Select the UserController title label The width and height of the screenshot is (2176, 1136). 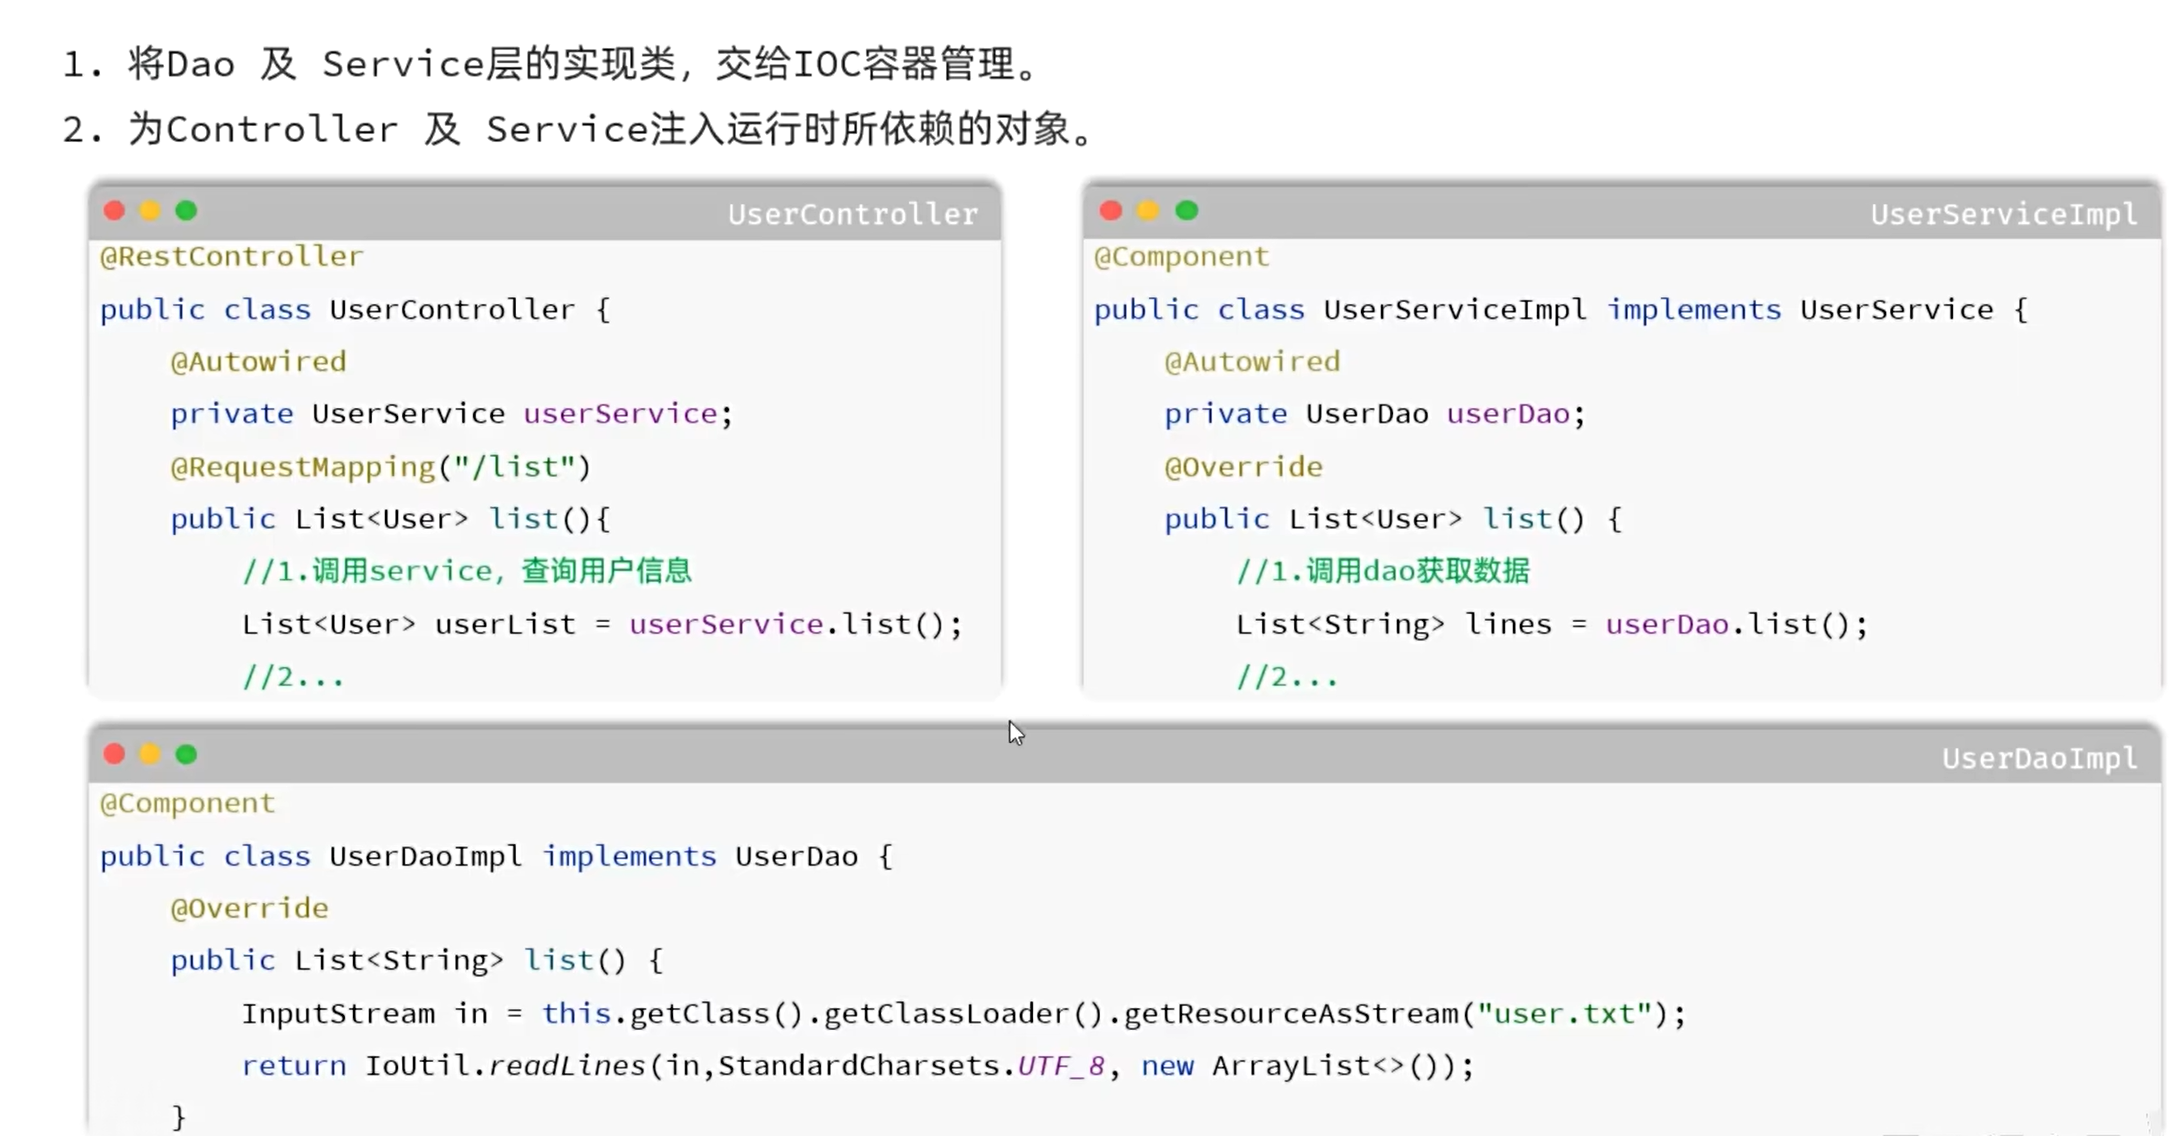853,214
